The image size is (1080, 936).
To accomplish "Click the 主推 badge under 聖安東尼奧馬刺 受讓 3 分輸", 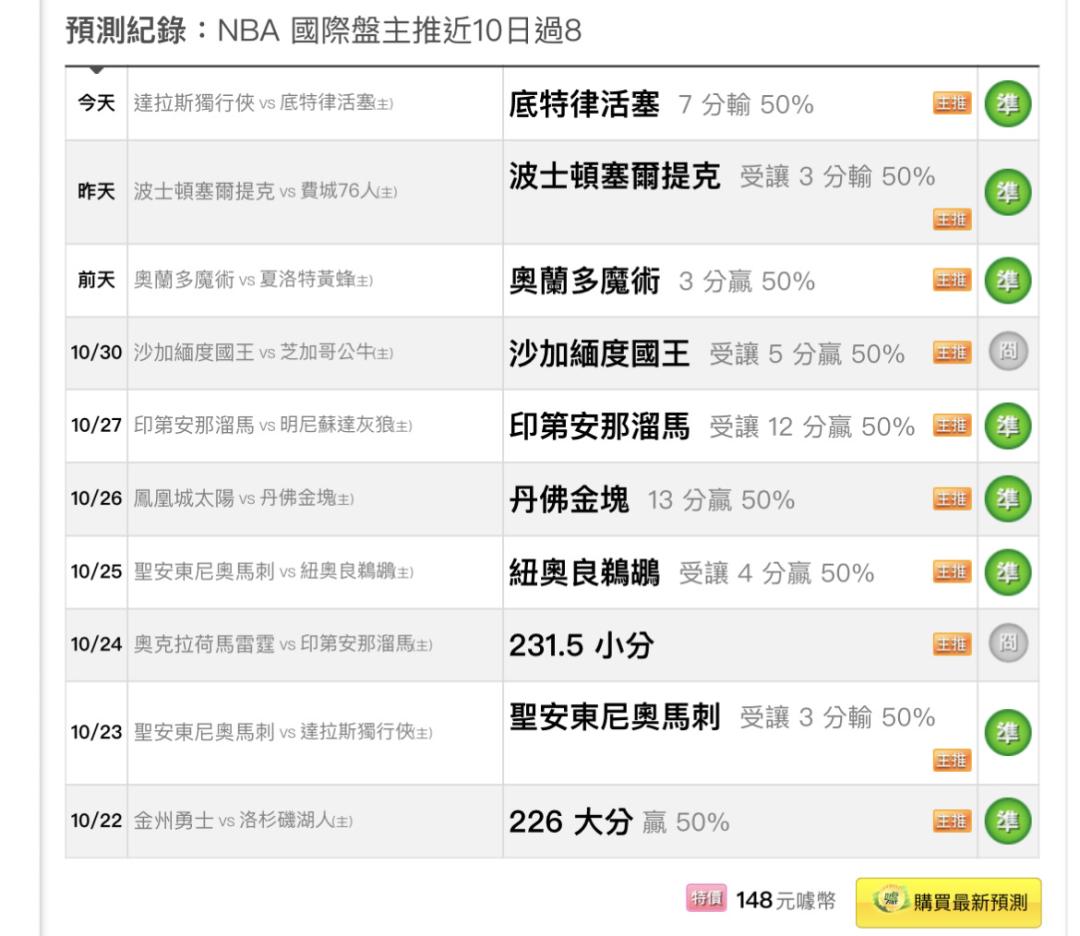I will click(952, 760).
